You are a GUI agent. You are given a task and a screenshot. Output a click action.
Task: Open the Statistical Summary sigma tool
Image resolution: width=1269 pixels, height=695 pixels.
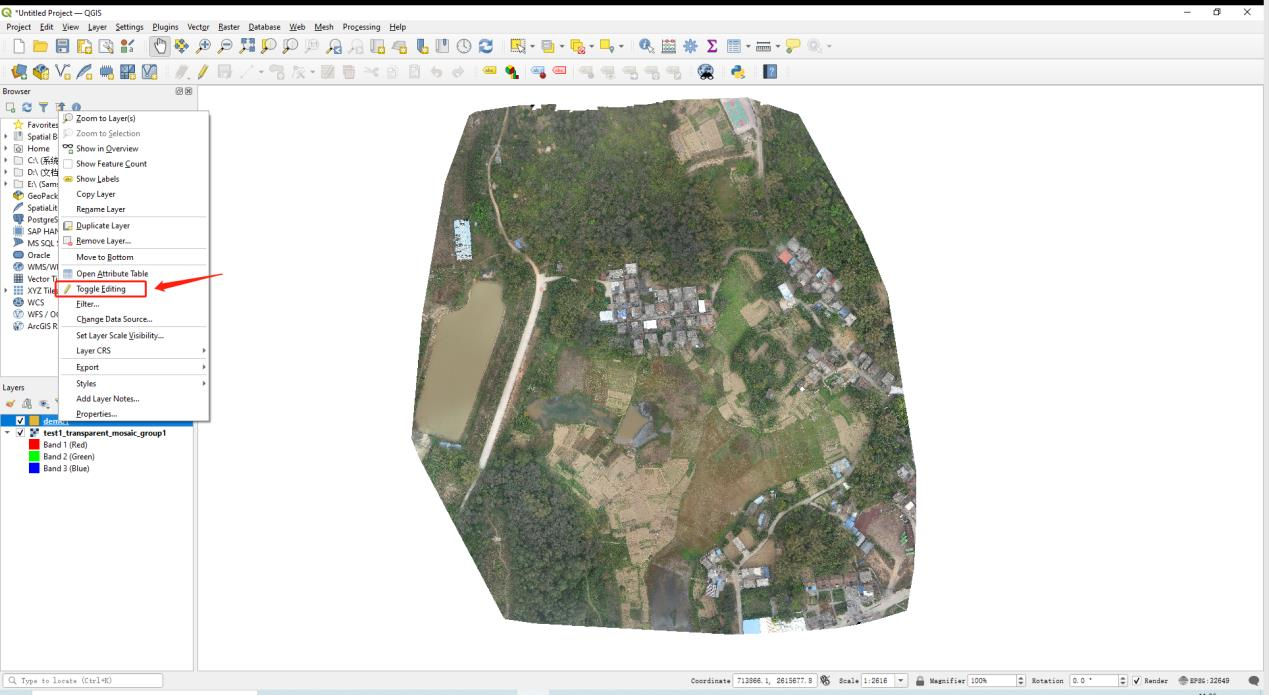(712, 46)
